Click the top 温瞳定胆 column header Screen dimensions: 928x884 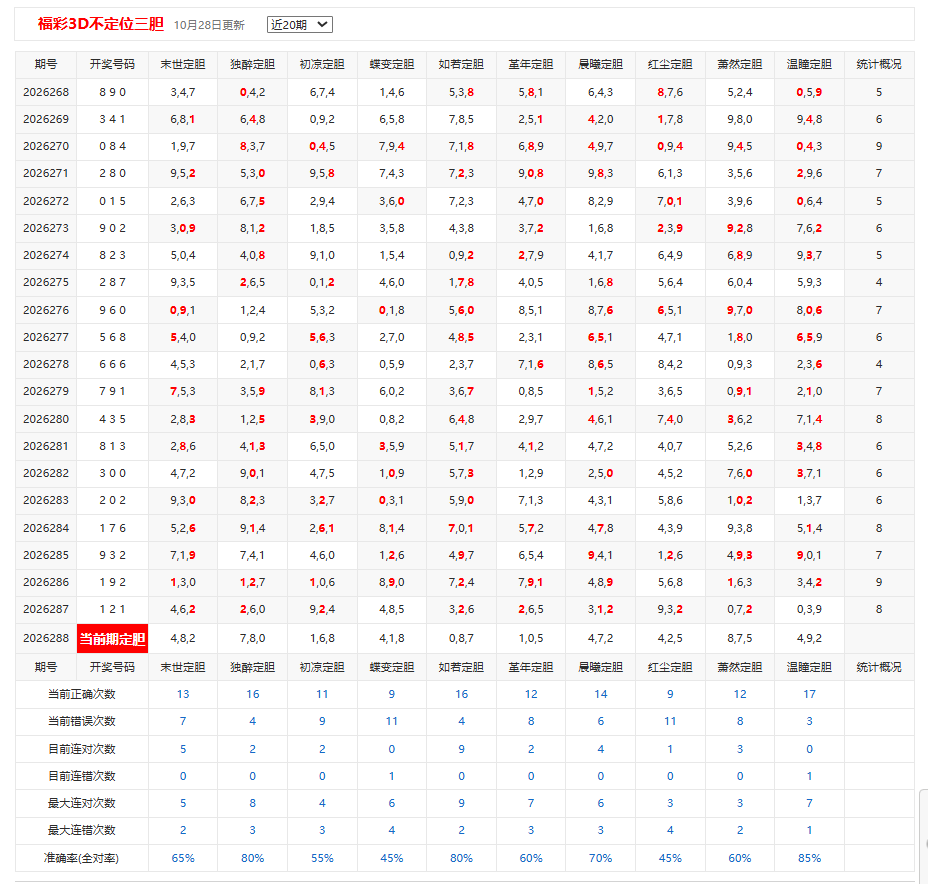tap(809, 64)
